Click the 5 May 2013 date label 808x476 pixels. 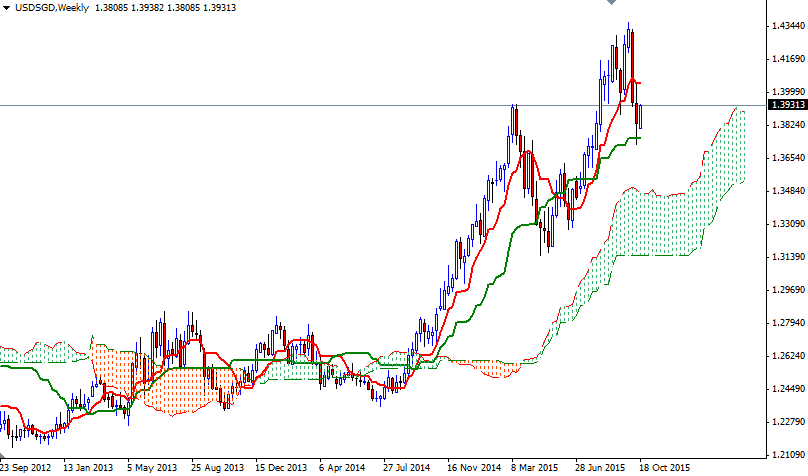point(153,467)
